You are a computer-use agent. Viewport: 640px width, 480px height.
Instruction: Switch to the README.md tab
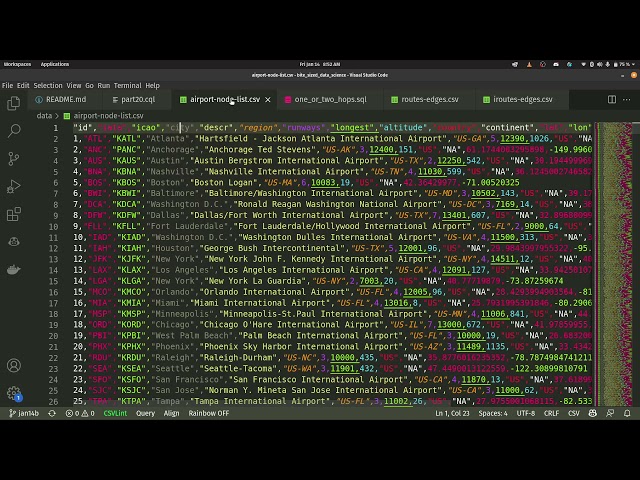click(x=66, y=100)
